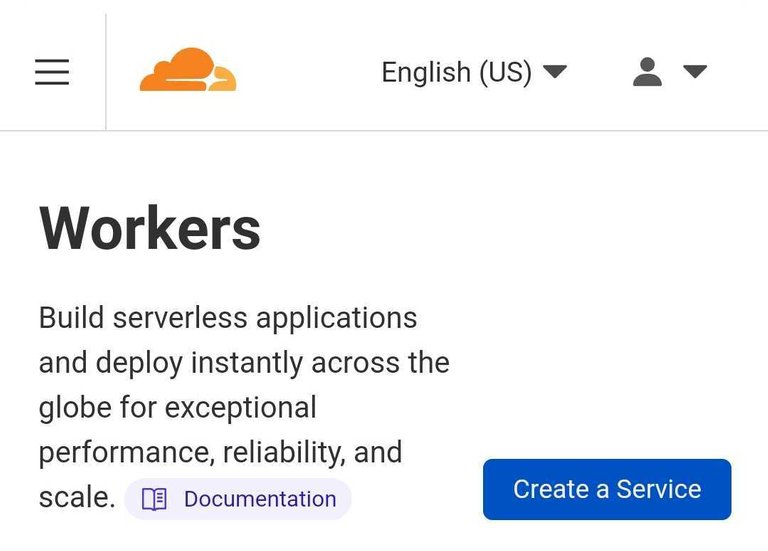Open the hamburger navigation menu

(x=52, y=72)
